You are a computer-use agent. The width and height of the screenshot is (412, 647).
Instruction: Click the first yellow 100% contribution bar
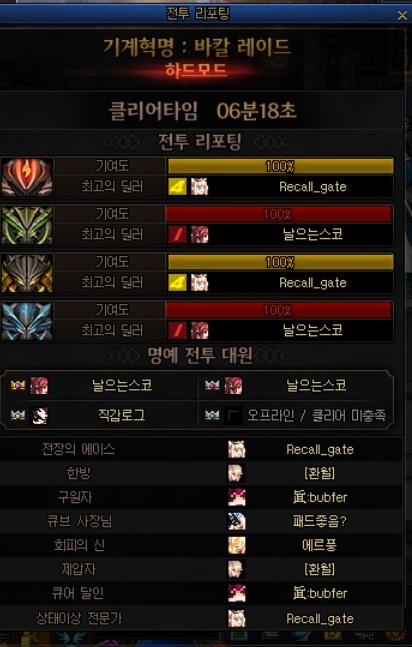click(x=280, y=166)
